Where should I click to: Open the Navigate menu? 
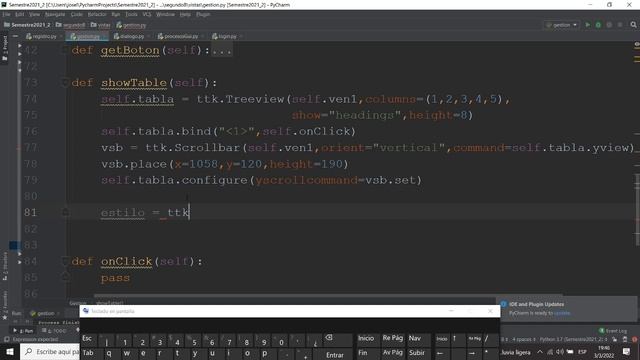coord(55,14)
